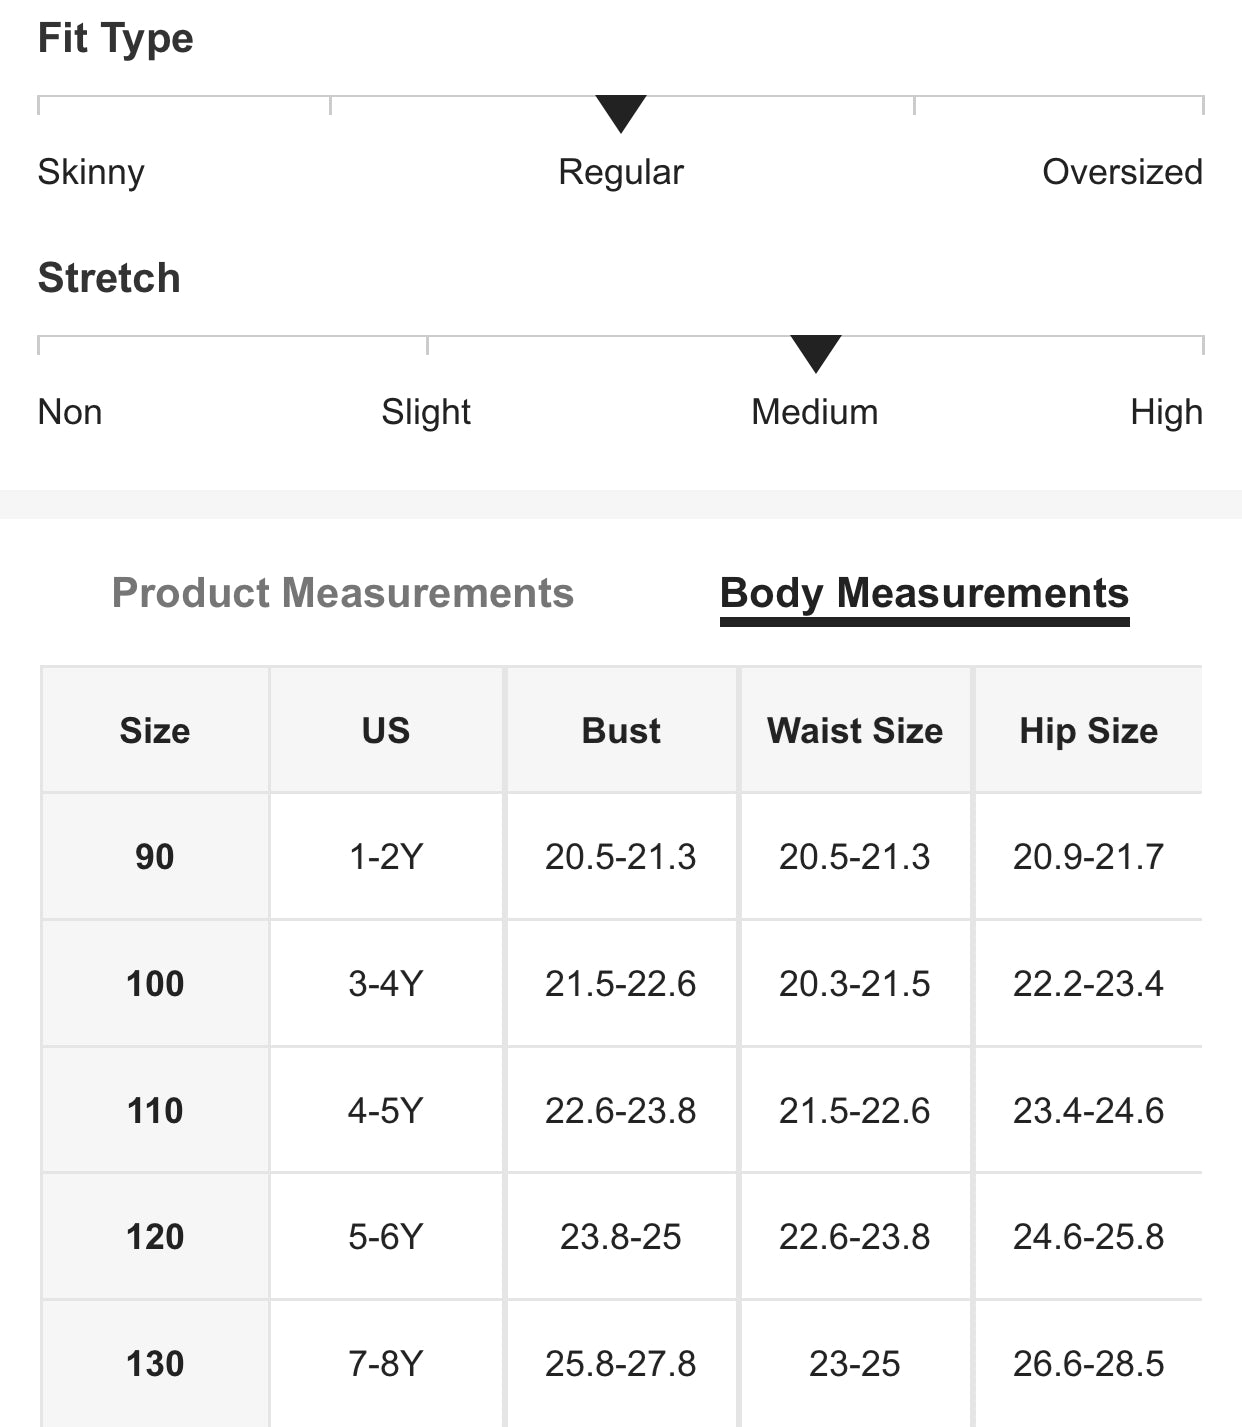Click the Fit Type slider marker
This screenshot has width=1242, height=1427.
click(x=620, y=113)
